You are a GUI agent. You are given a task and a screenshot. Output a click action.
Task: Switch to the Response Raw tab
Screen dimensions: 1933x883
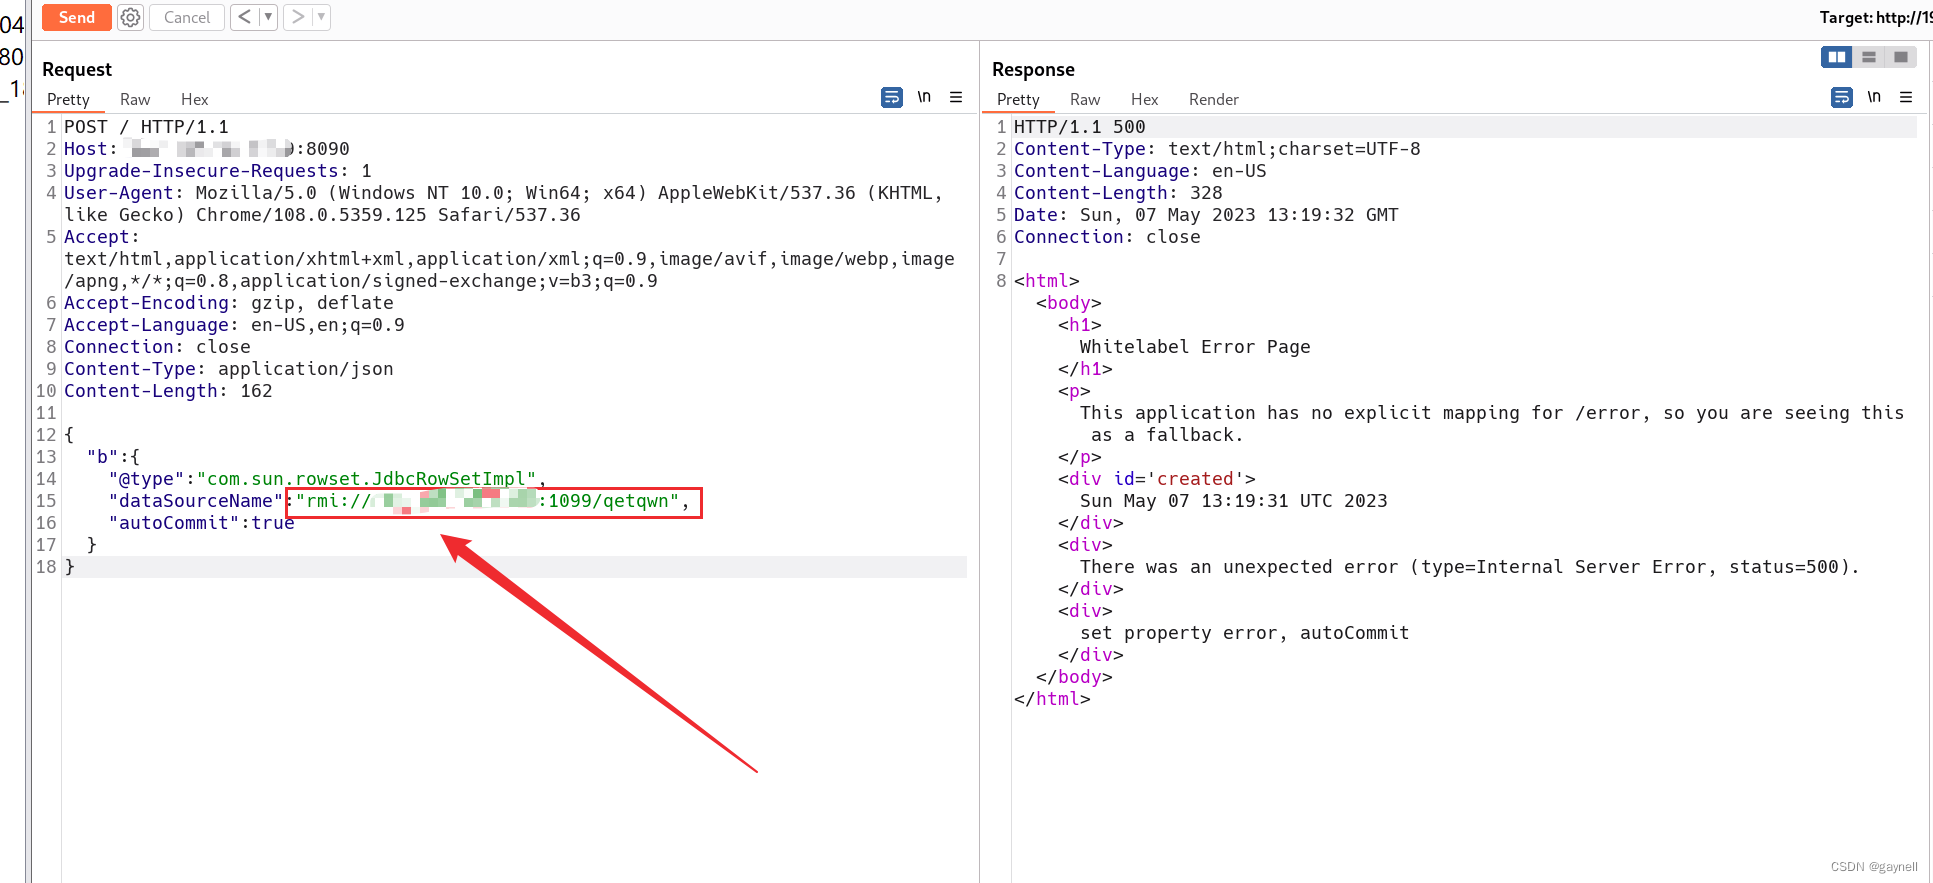(1085, 99)
